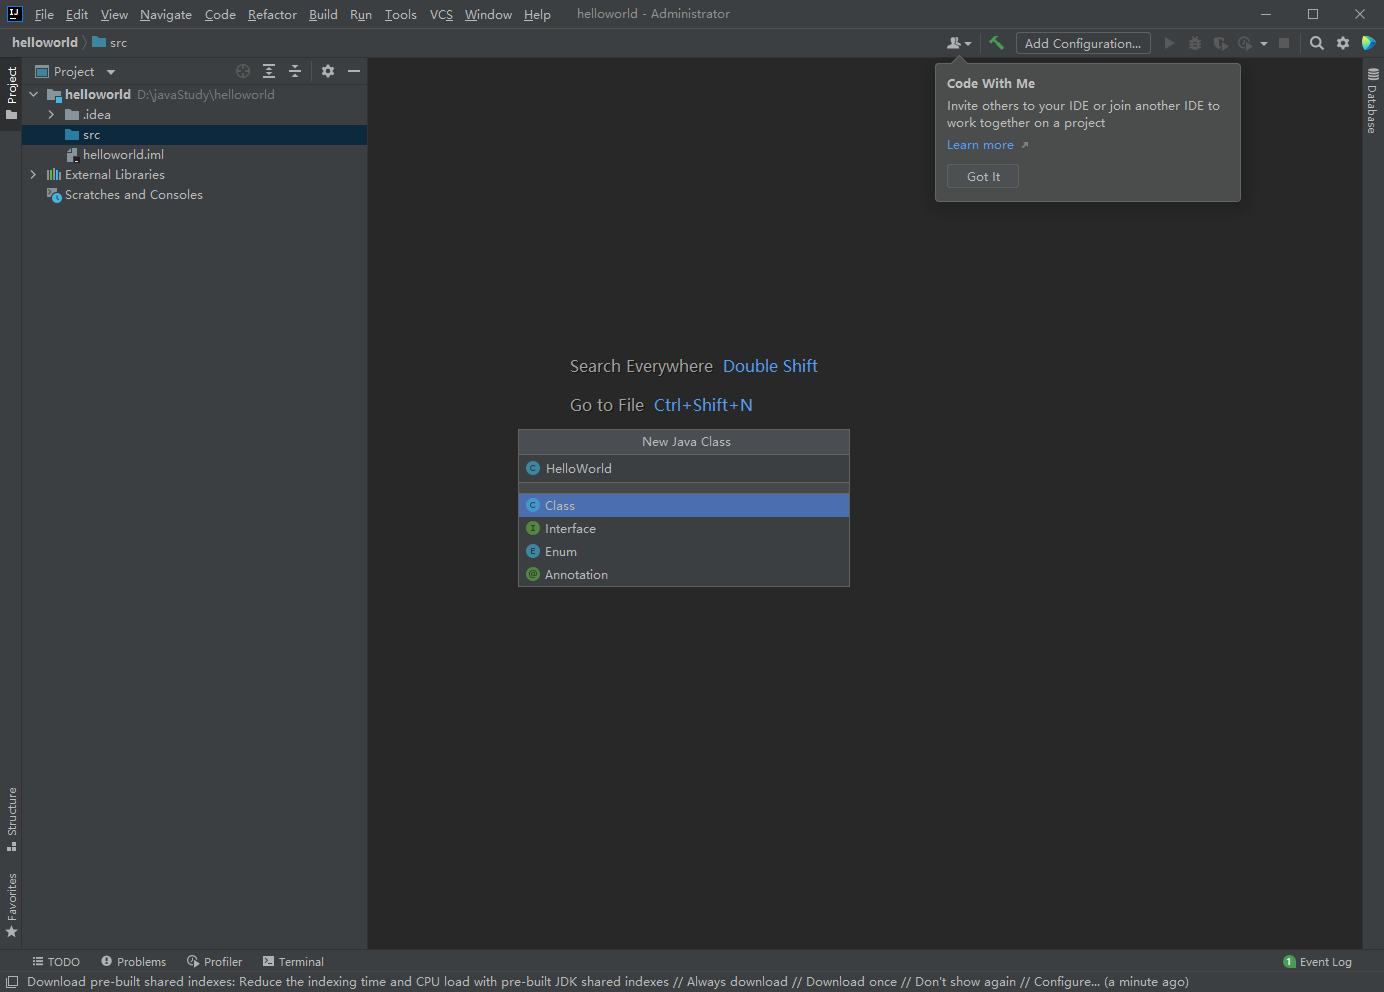
Task: Open the Help menu
Action: tap(537, 14)
